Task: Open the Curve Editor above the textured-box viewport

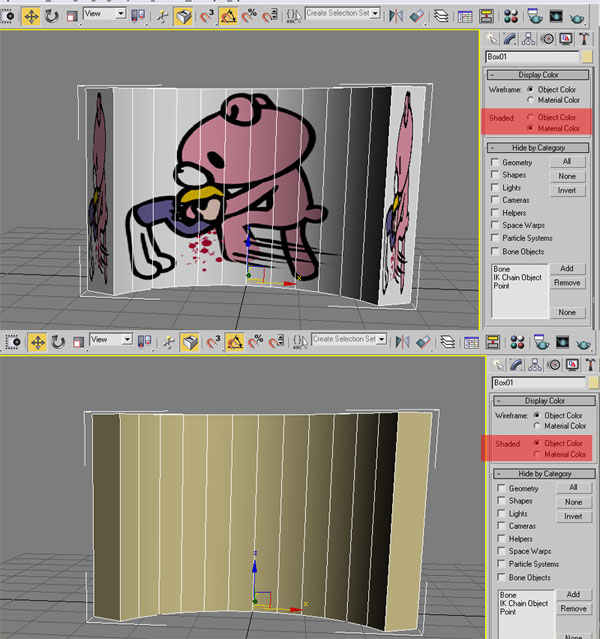Action: (x=465, y=16)
